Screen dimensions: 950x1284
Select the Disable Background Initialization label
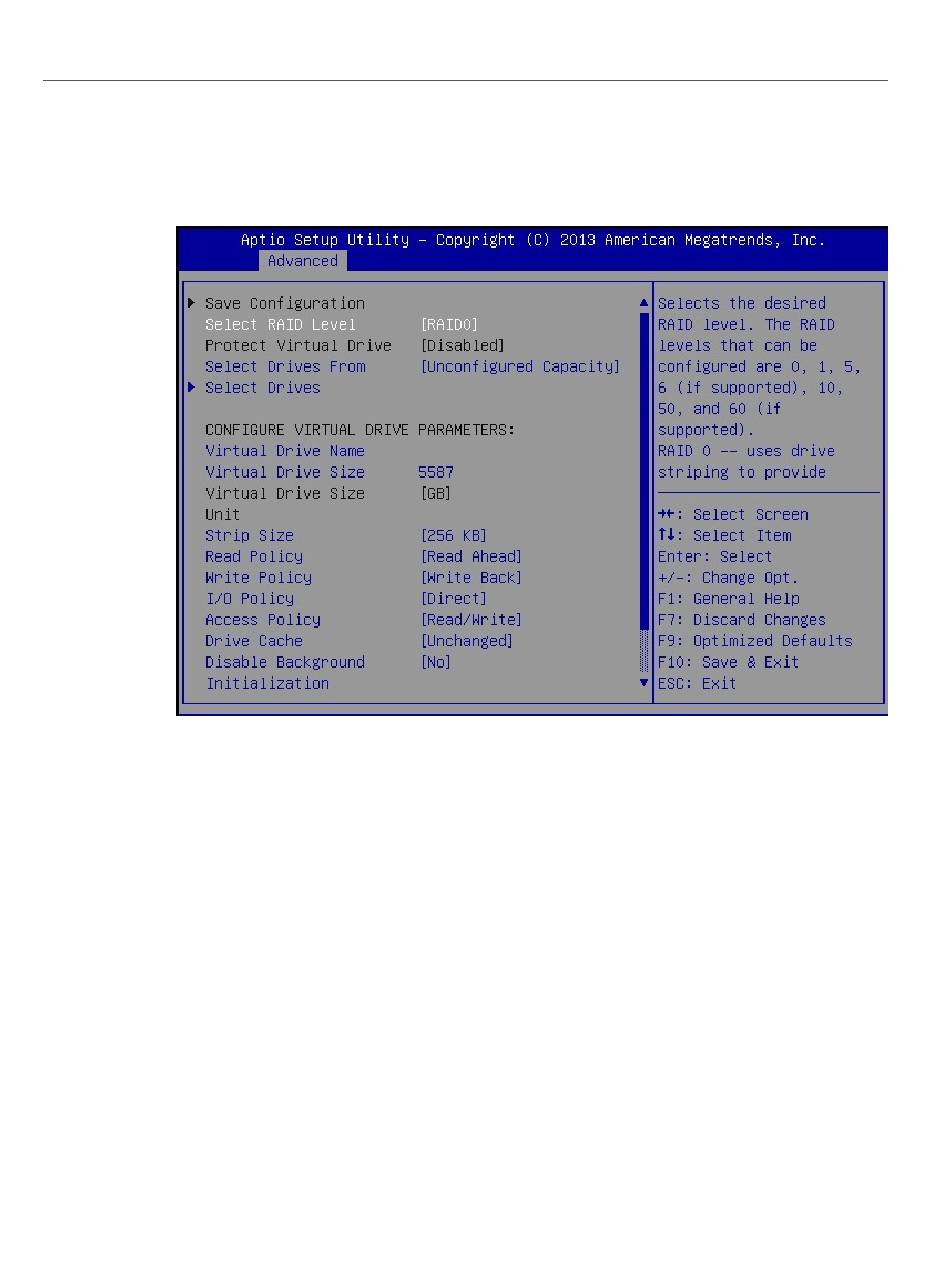coord(285,672)
